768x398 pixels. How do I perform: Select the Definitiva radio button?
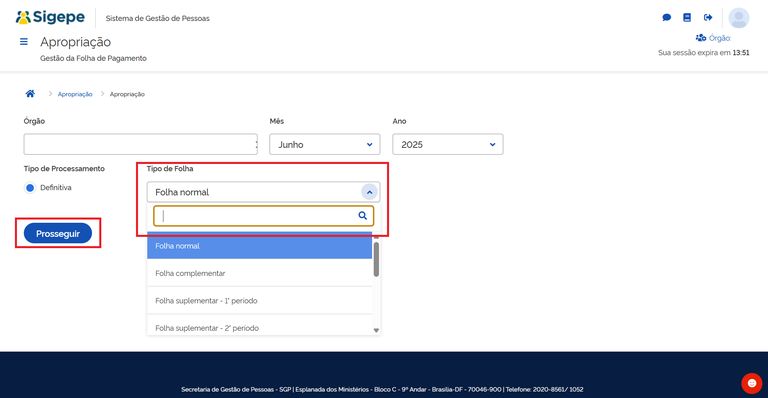click(x=30, y=187)
